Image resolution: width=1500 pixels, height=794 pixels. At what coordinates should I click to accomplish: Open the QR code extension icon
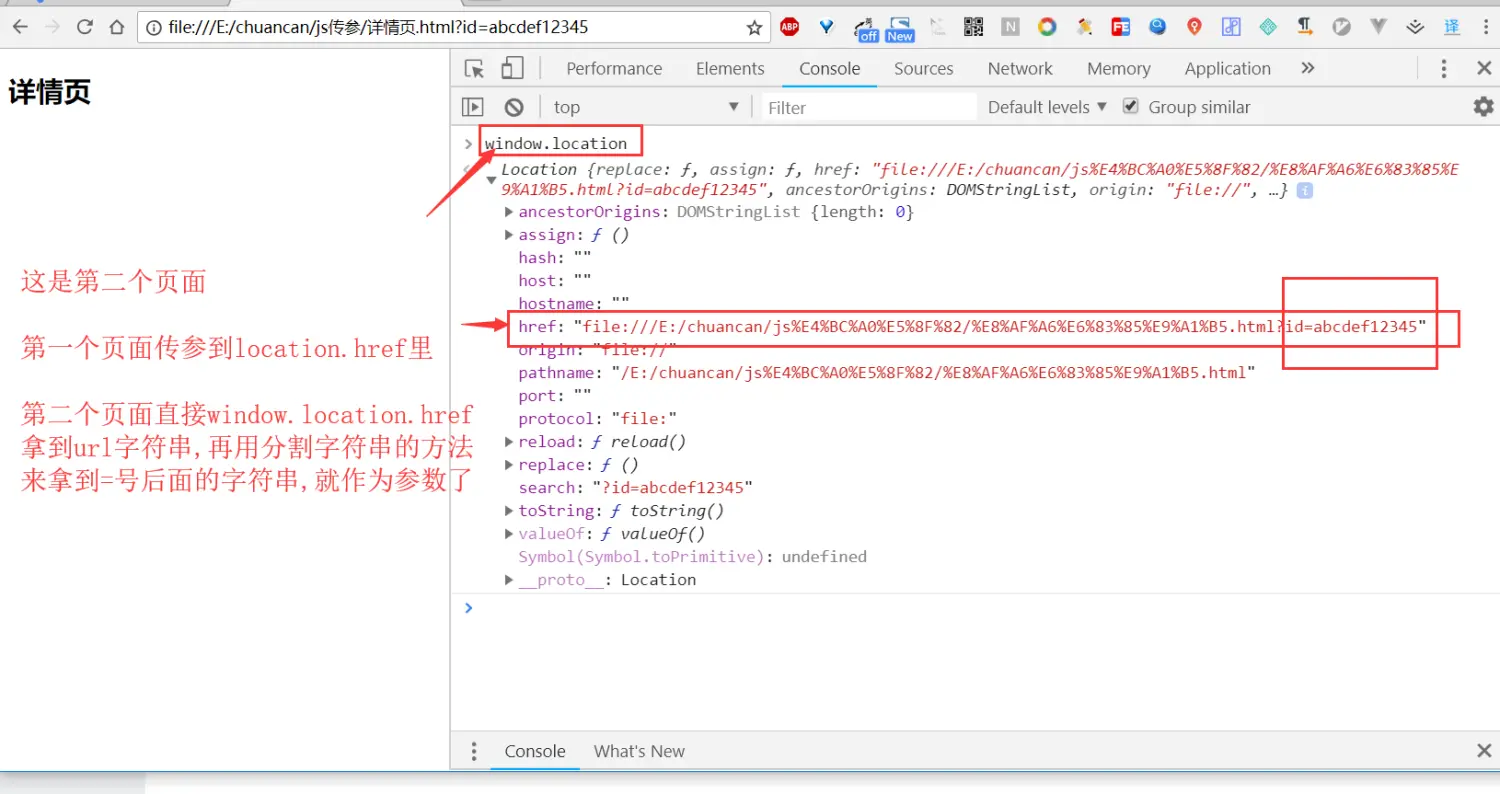pyautogui.click(x=974, y=27)
